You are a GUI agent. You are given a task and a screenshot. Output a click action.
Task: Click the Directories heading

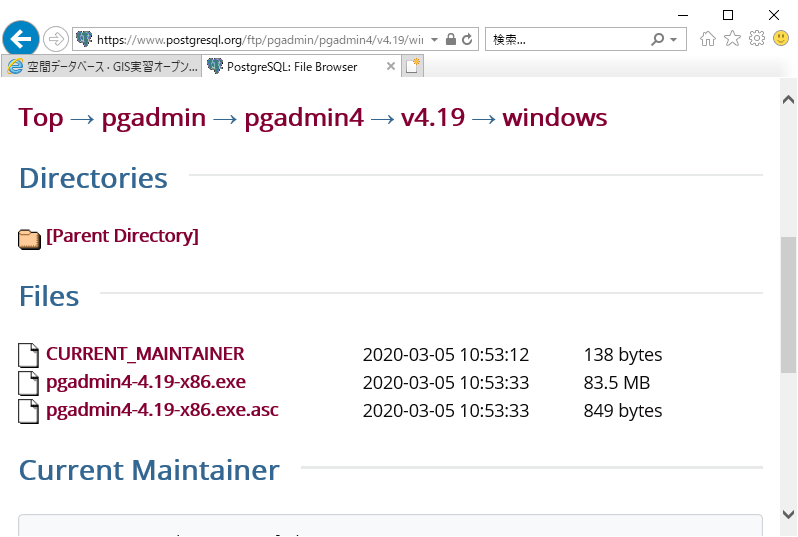(x=93, y=178)
